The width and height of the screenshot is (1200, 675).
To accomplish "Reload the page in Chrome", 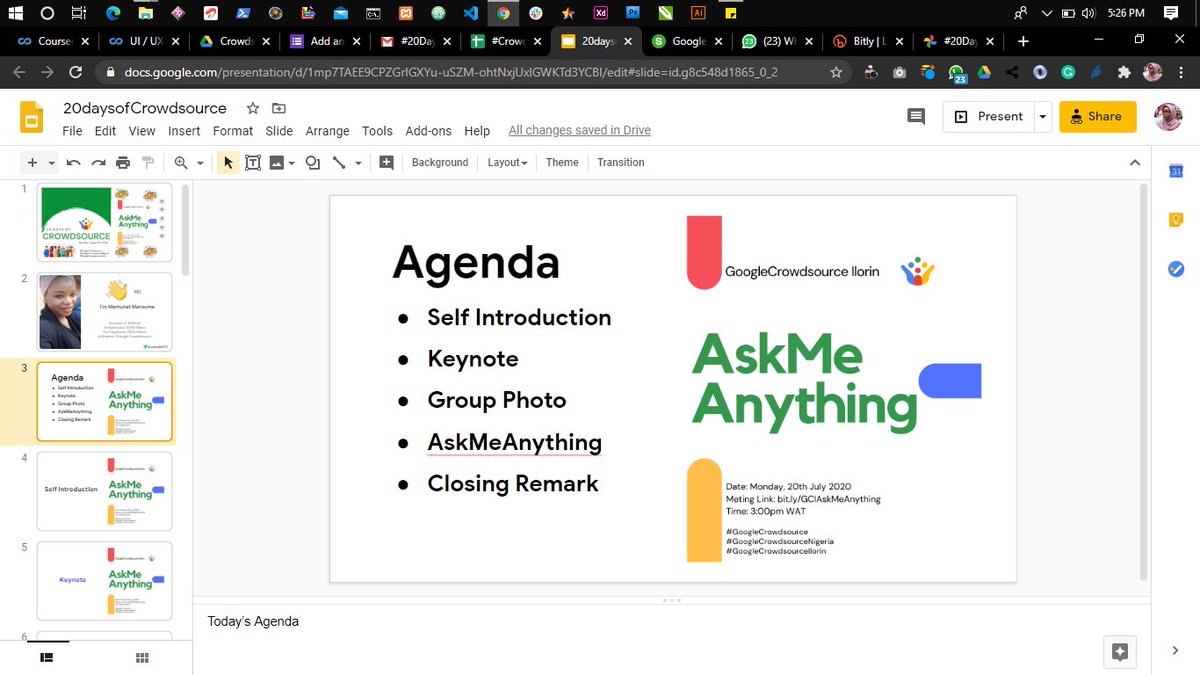I will [x=75, y=73].
